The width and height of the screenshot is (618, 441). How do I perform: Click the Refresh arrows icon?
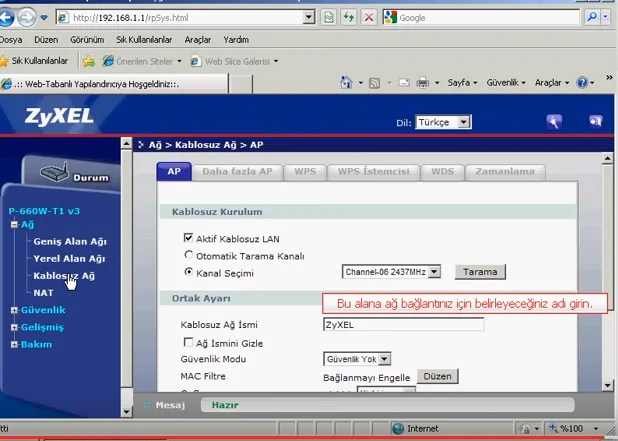[x=349, y=17]
